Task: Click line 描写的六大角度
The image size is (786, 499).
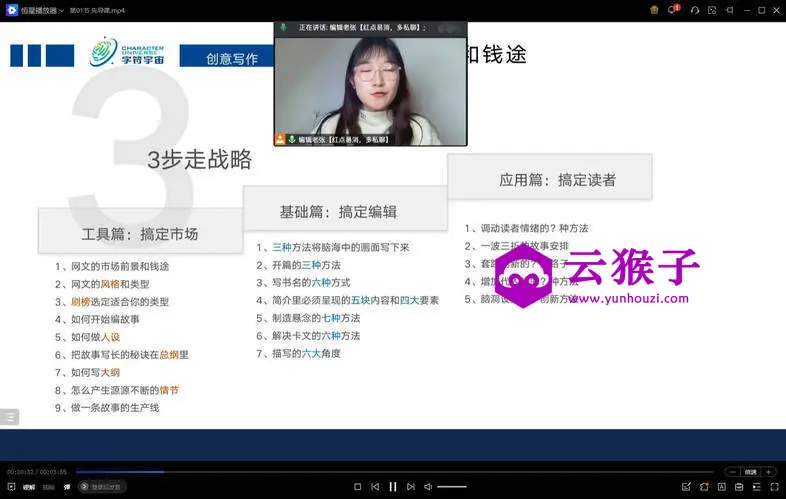Action: tap(298, 354)
